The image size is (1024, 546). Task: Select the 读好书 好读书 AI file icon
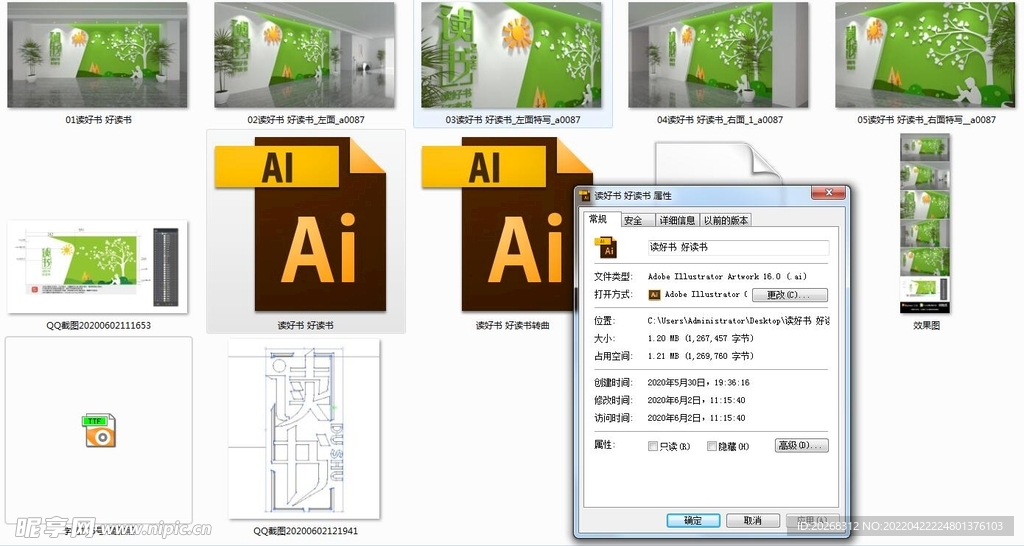pyautogui.click(x=300, y=224)
